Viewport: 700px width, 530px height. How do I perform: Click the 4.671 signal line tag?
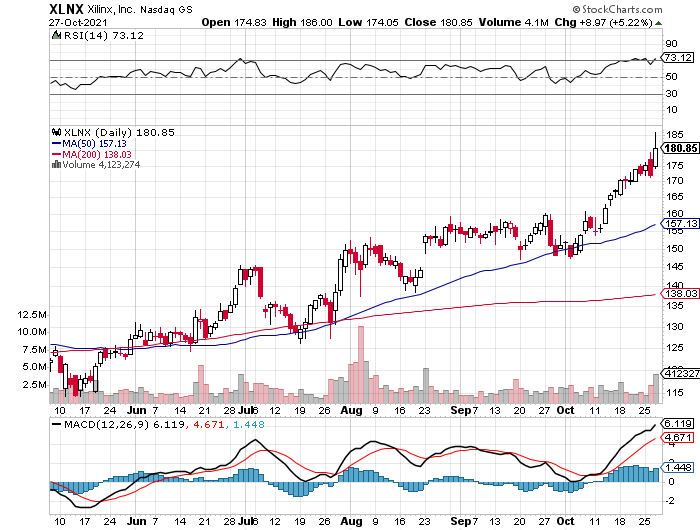click(678, 437)
